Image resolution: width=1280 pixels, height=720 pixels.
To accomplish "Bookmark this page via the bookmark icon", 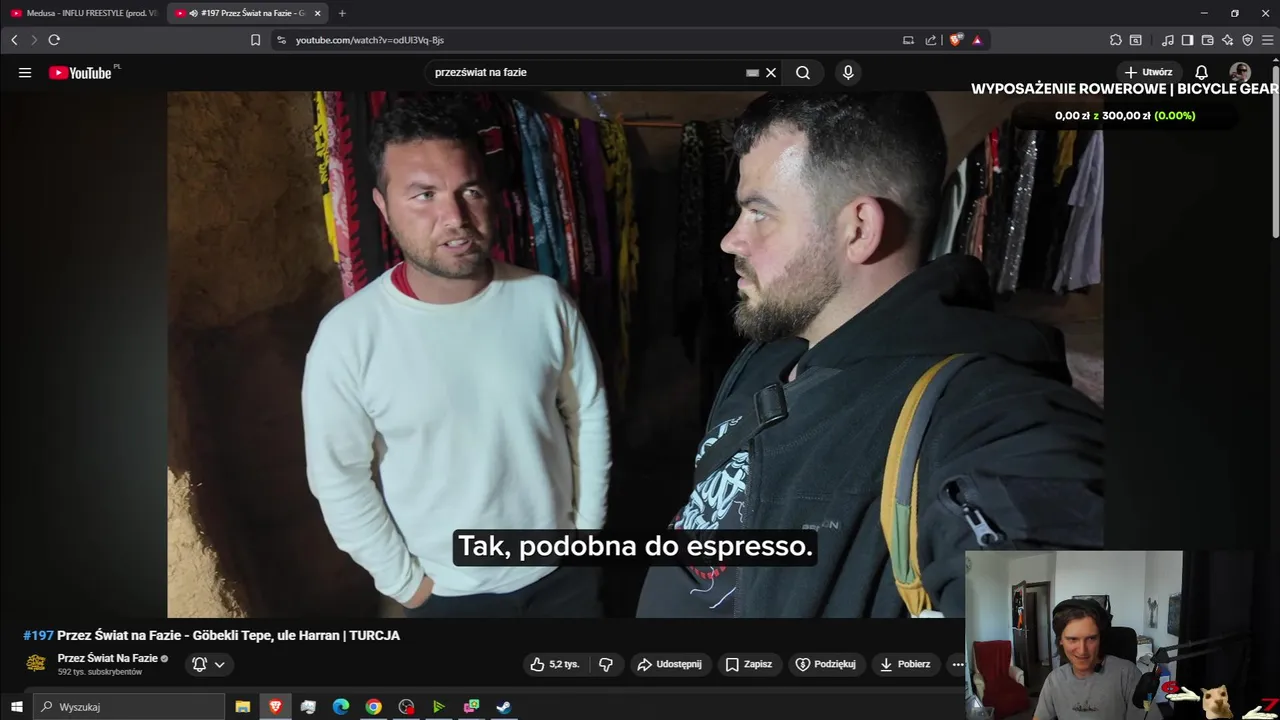I will 255,40.
